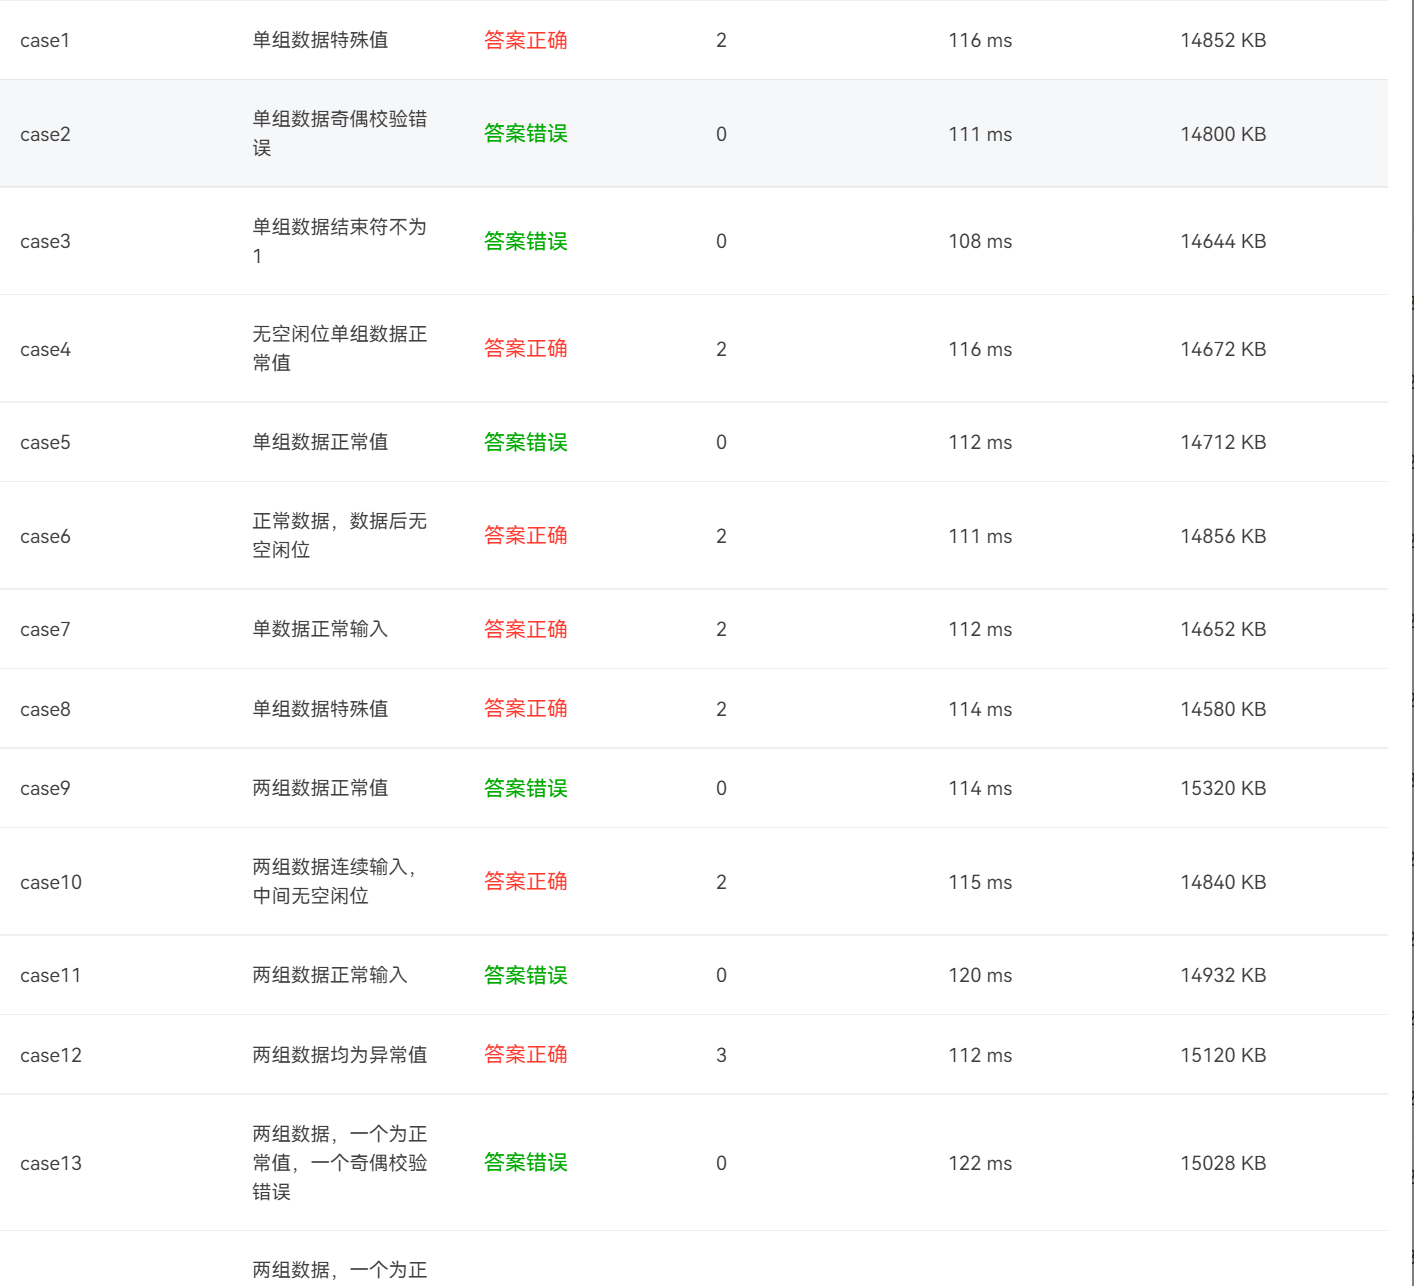This screenshot has height=1286, width=1414.
Task: Click case3 description 单组数据结束符不为1
Action: point(340,241)
